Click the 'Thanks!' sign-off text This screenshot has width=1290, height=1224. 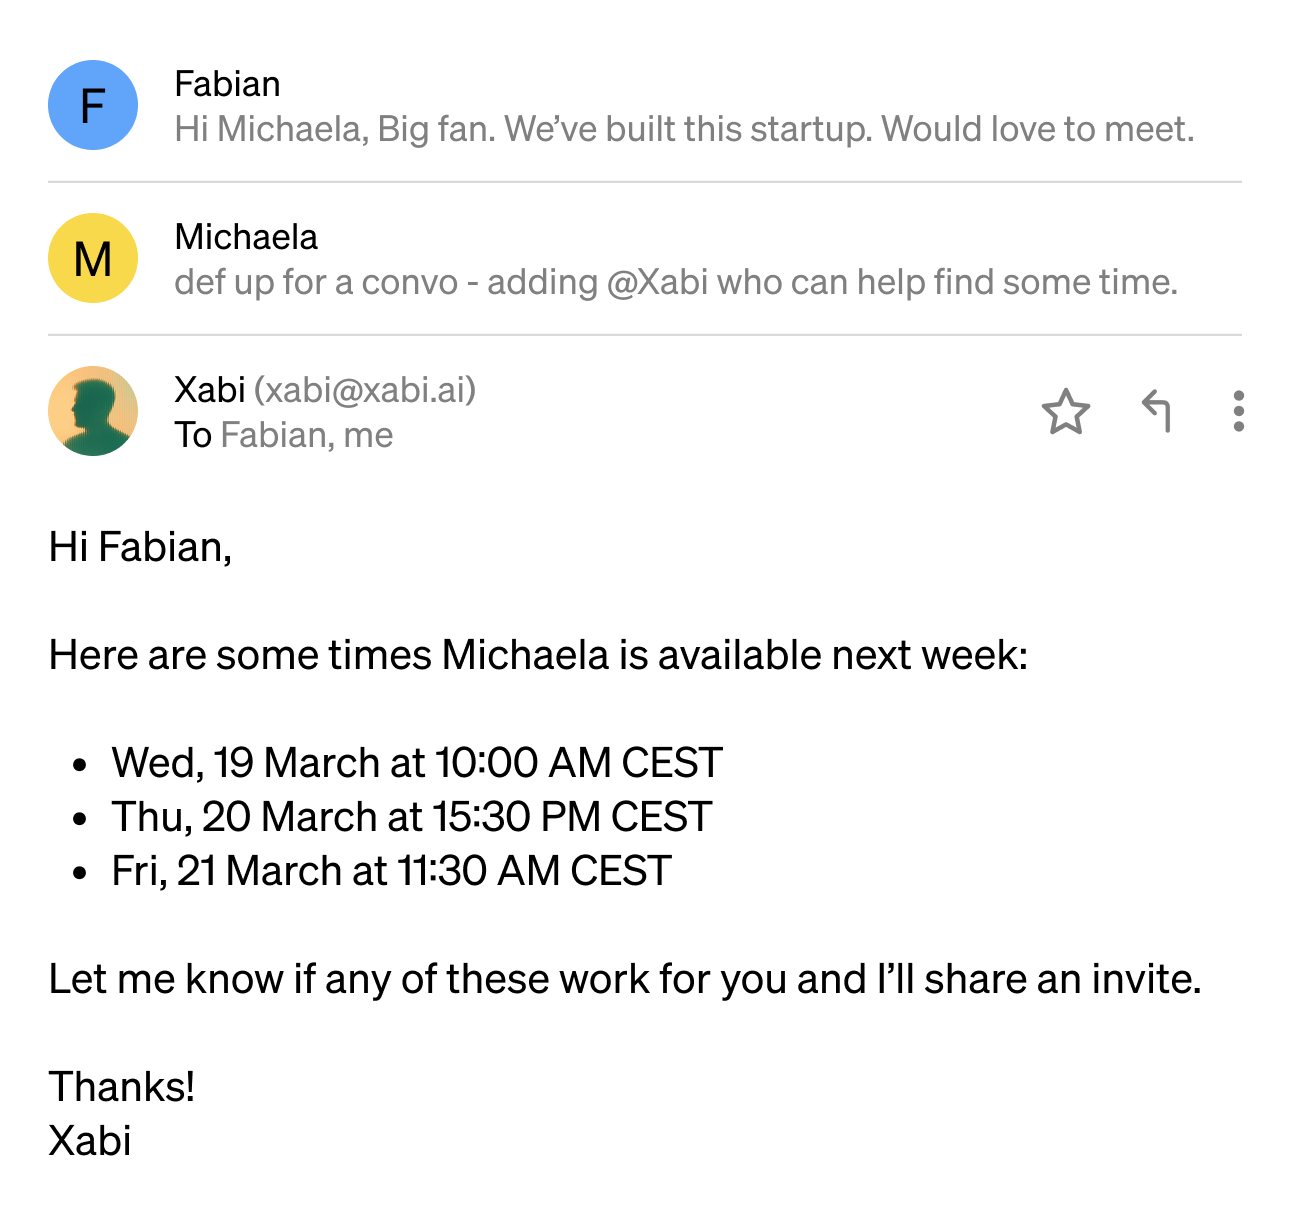pyautogui.click(x=122, y=1087)
